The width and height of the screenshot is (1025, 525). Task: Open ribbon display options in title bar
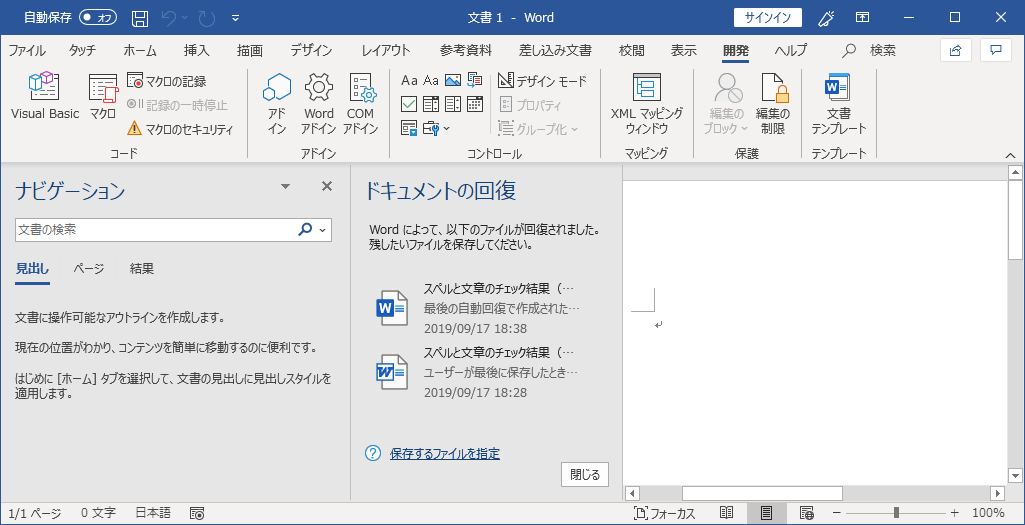[863, 18]
